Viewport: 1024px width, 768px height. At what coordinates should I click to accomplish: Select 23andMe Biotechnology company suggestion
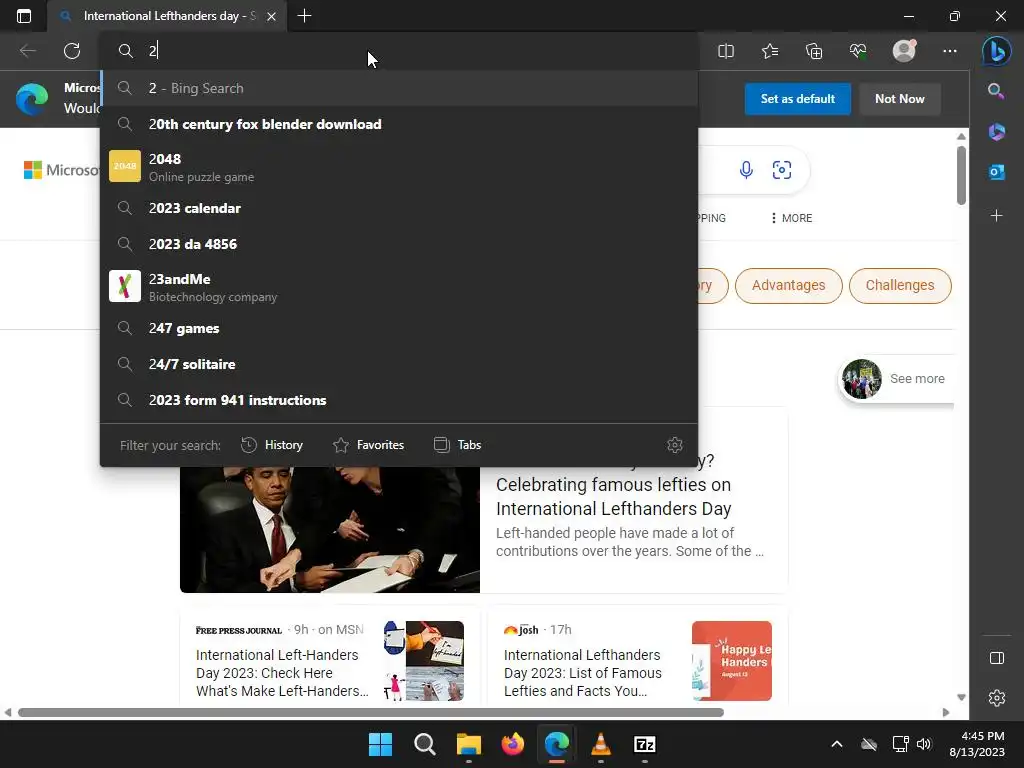coord(399,287)
